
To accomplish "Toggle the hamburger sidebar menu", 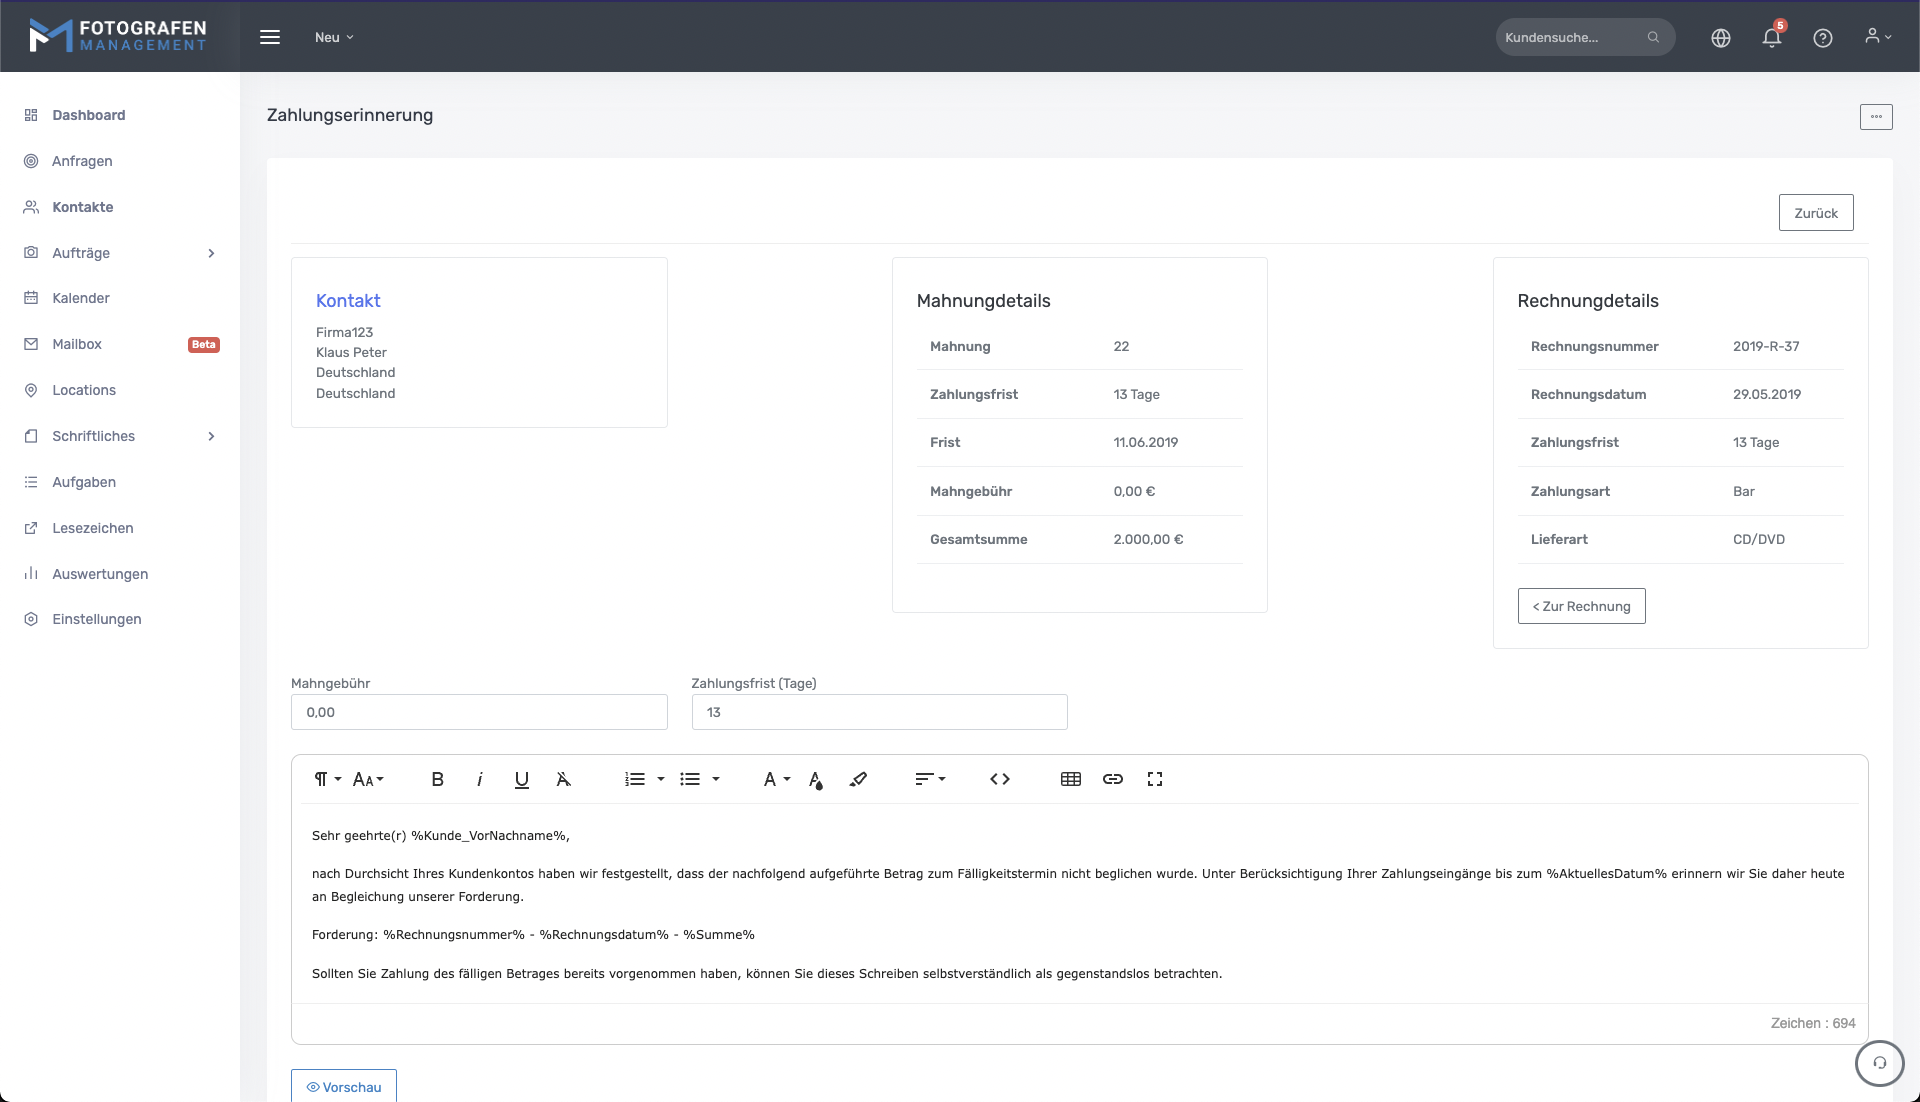I will pyautogui.click(x=270, y=37).
